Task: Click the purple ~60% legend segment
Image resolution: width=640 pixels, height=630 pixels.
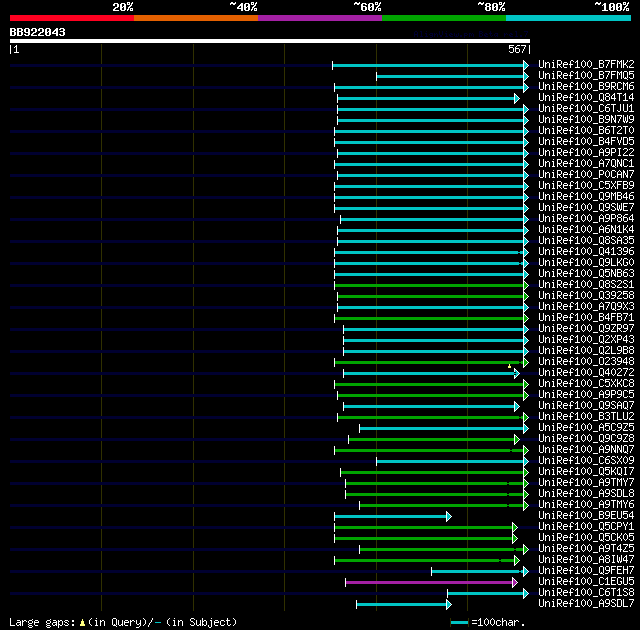Action: tap(320, 18)
